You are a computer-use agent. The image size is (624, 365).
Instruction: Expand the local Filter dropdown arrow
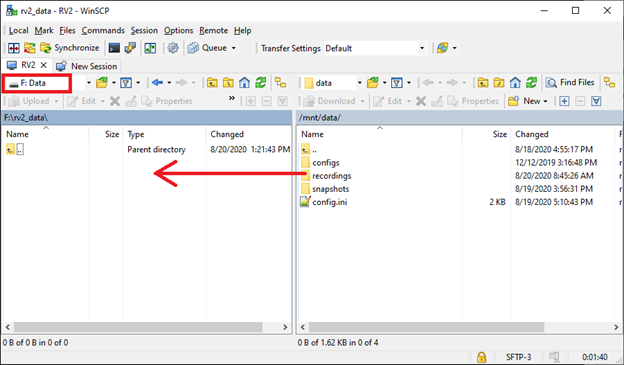coord(138,83)
